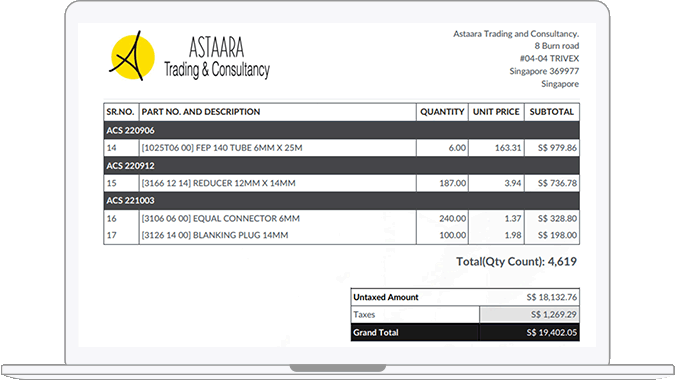This screenshot has width=675, height=380.
Task: Select address line '#04-04 TRIVEX'
Action: (x=549, y=58)
